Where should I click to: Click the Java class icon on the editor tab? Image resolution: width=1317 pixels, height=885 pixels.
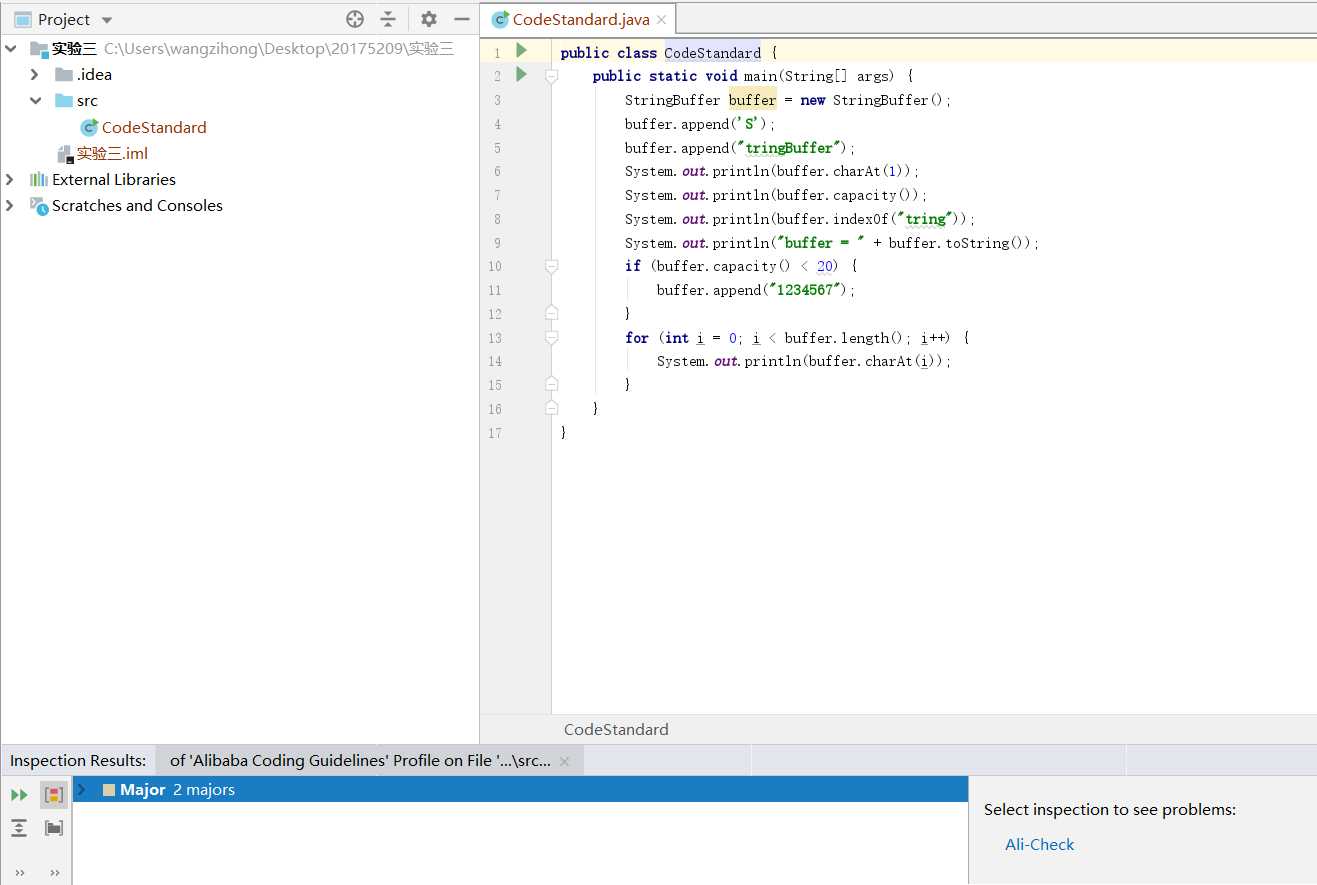(500, 19)
